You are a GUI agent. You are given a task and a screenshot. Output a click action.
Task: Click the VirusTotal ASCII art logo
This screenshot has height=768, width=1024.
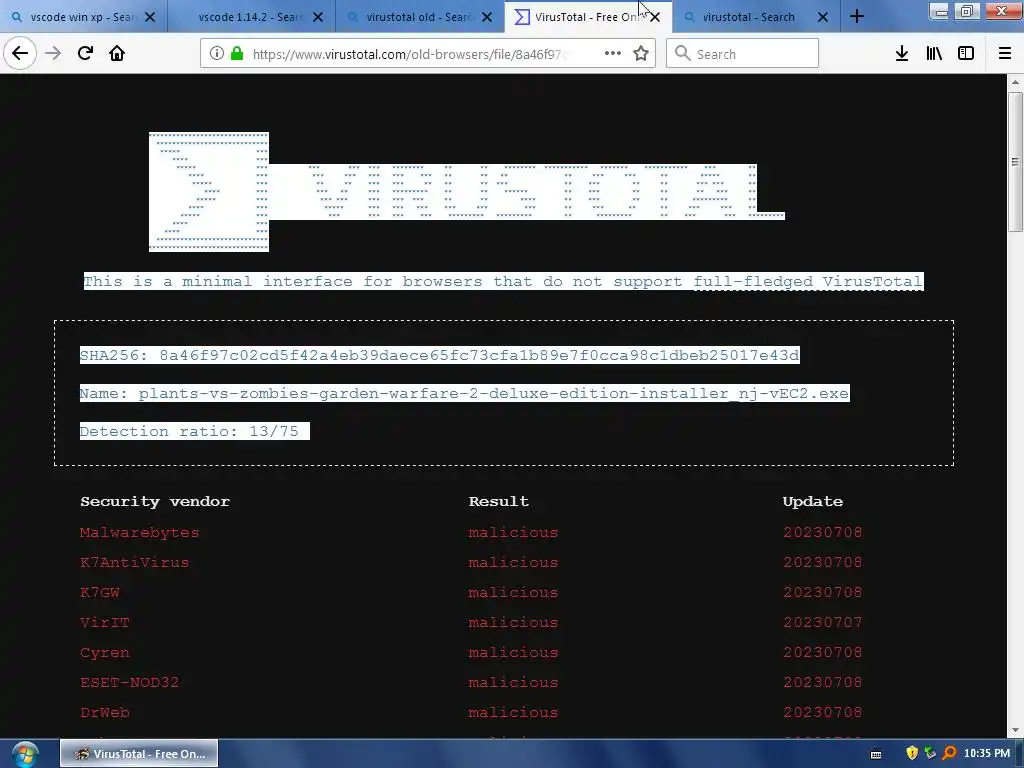[466, 191]
